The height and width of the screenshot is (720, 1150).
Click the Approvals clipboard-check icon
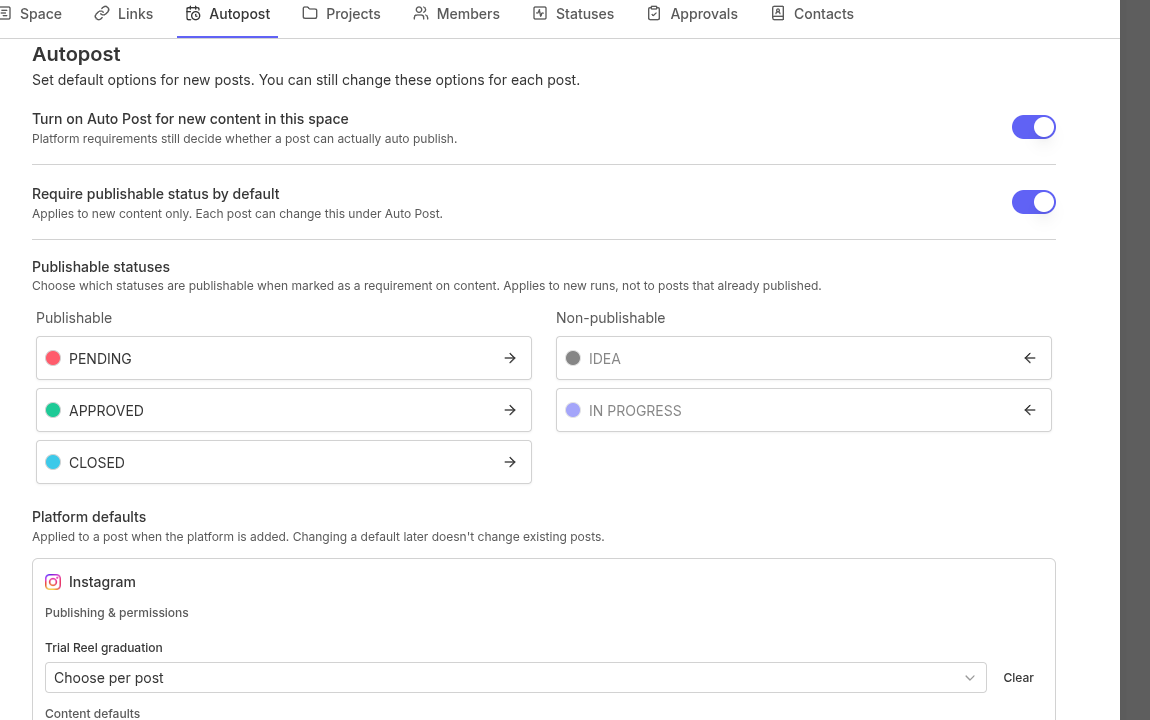[x=654, y=13]
